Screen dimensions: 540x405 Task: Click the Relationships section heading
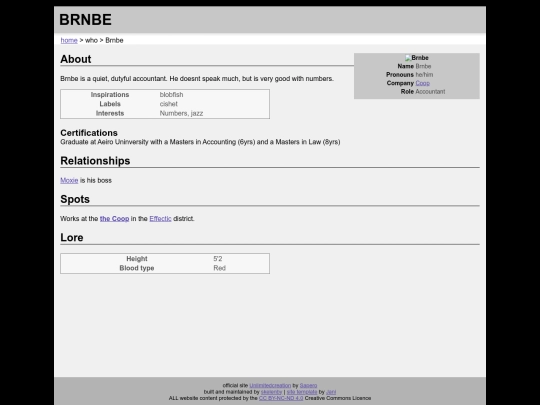coord(95,161)
